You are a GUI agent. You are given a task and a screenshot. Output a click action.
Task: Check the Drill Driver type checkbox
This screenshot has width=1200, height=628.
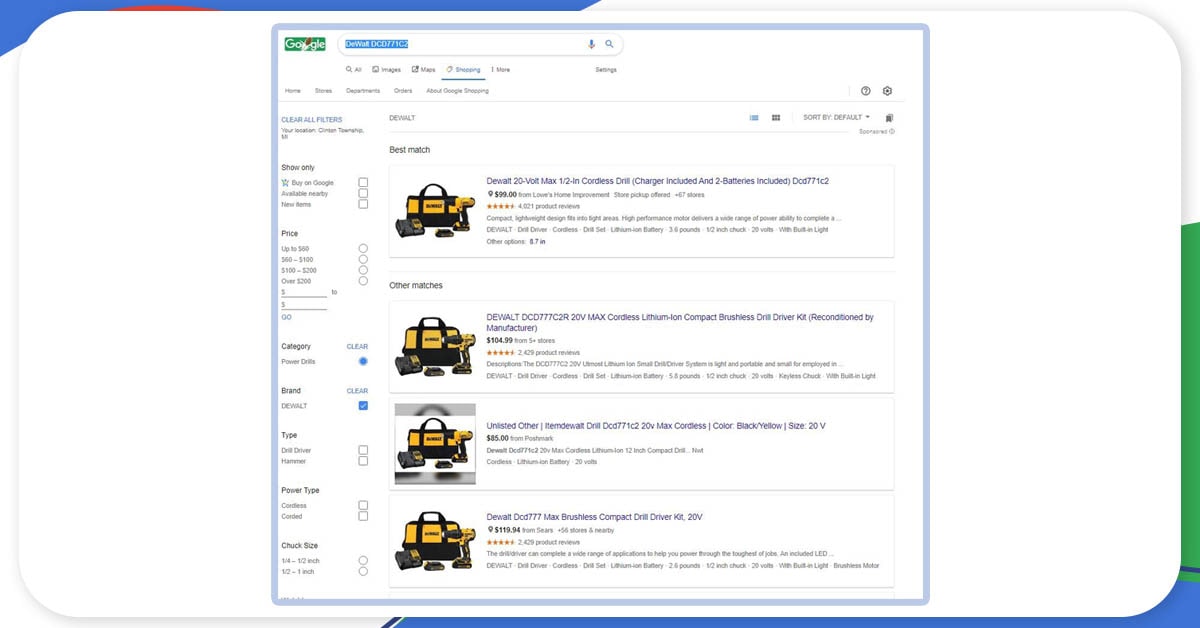tap(363, 450)
